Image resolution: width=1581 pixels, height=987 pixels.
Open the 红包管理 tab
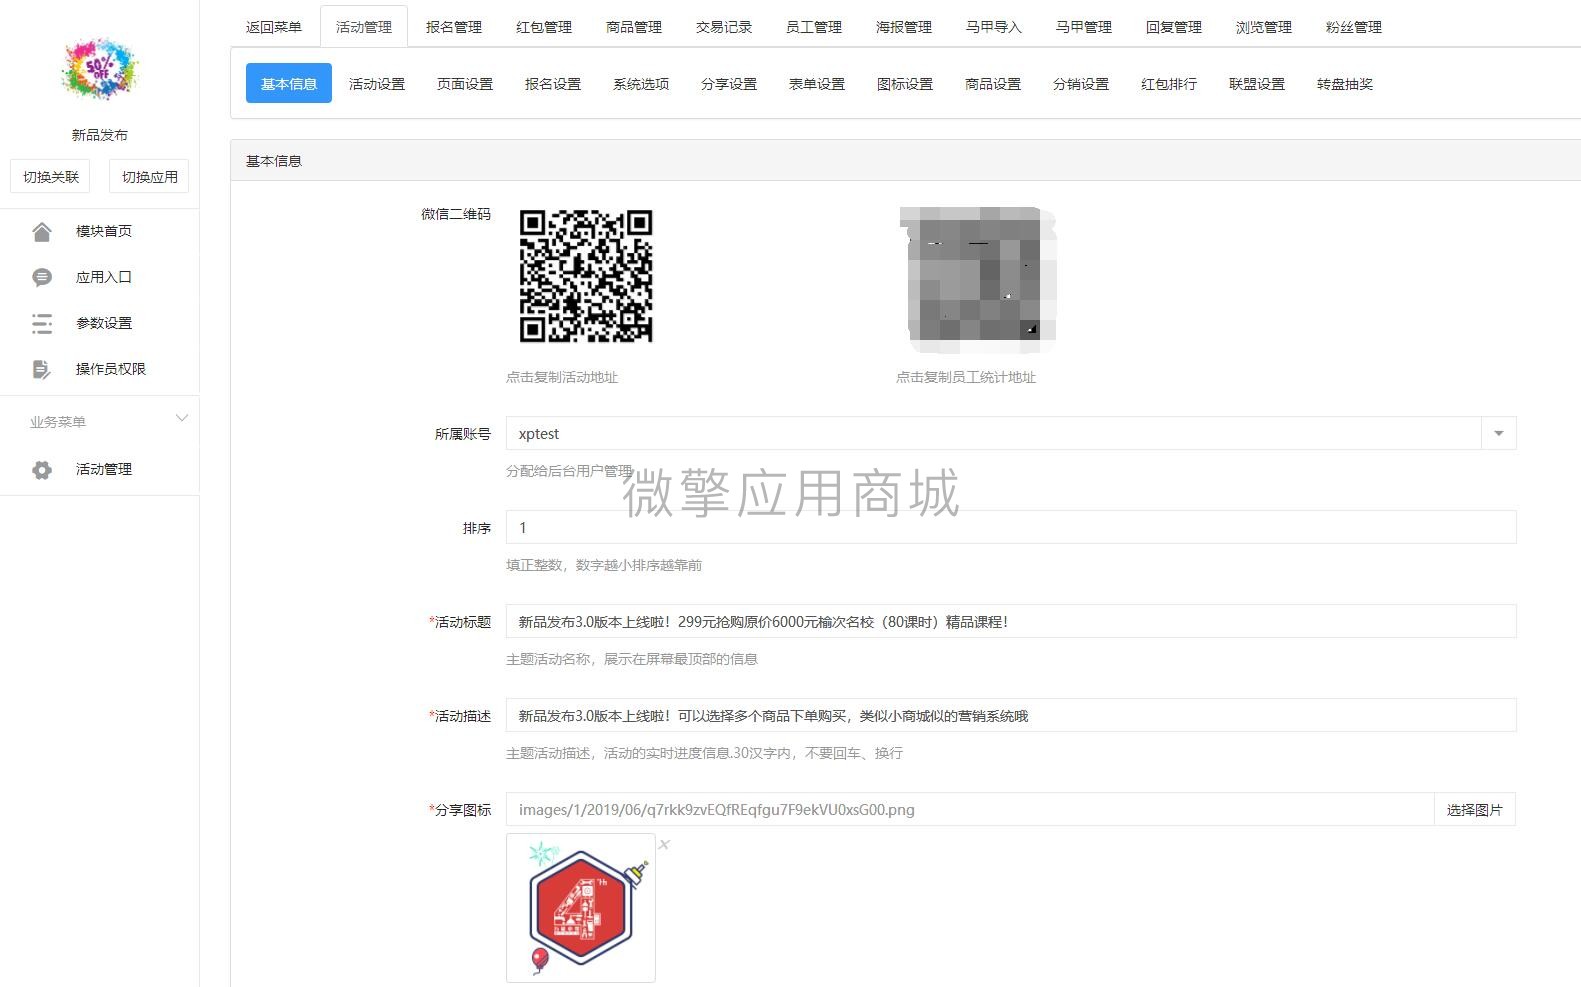544,27
